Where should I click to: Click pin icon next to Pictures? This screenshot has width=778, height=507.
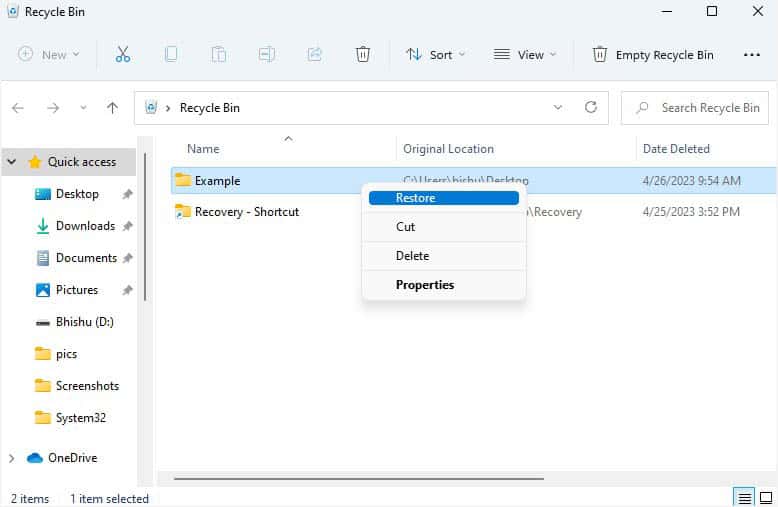pos(128,290)
